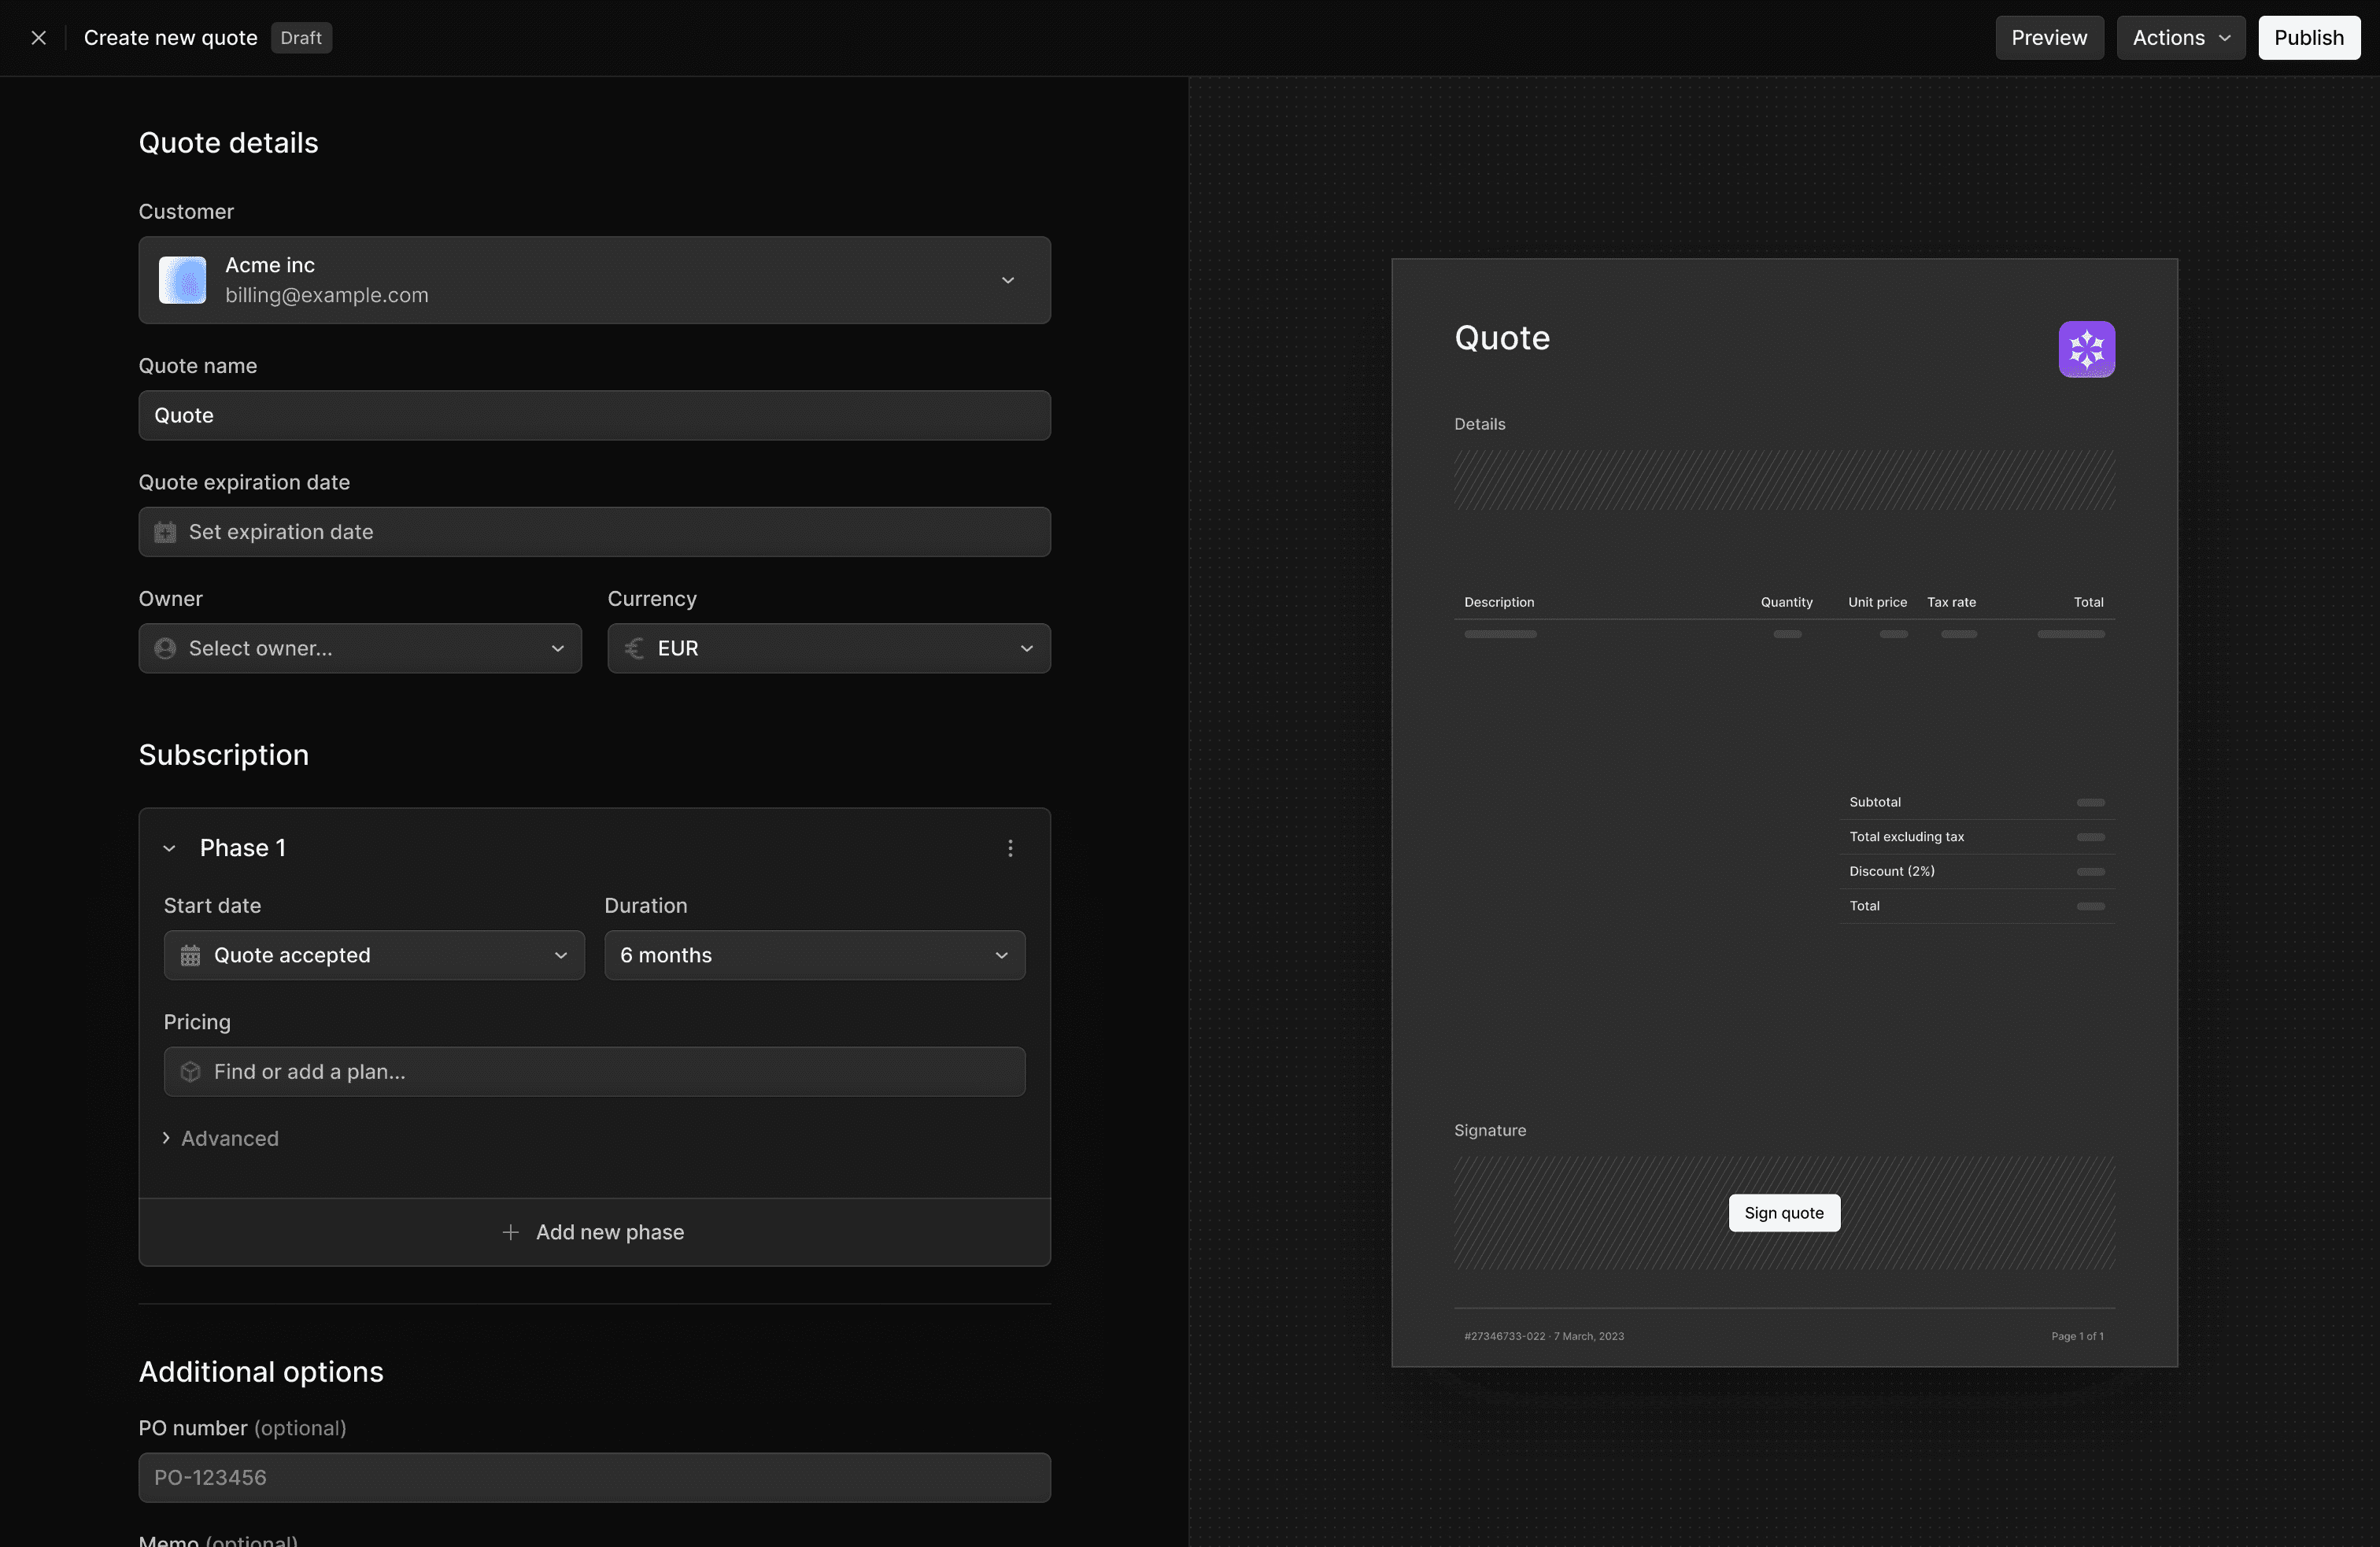Click the Phase 1 three-dot options icon
The height and width of the screenshot is (1547, 2380).
tap(1010, 848)
